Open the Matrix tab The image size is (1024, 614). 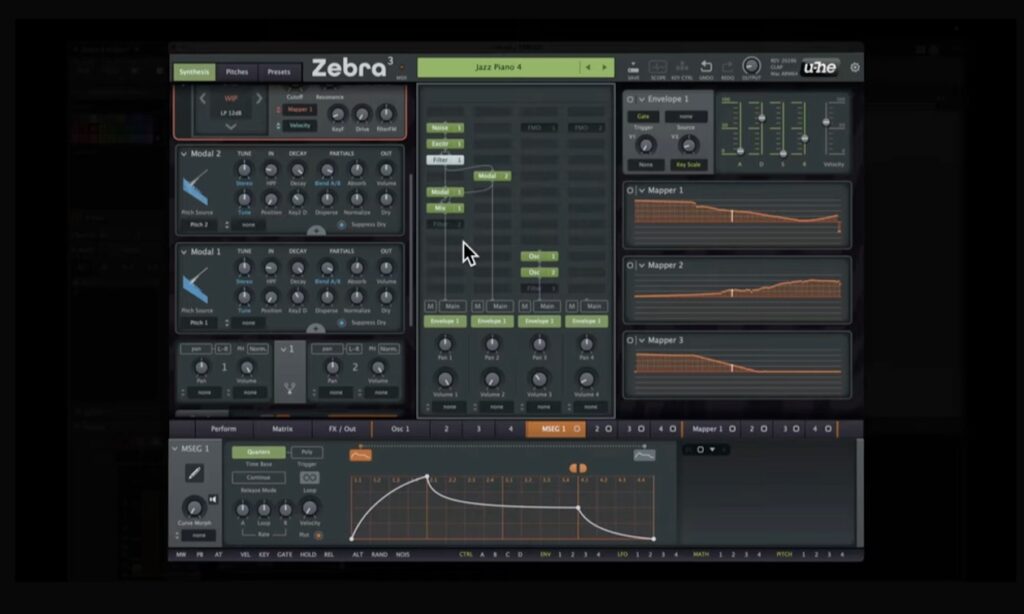click(x=282, y=428)
